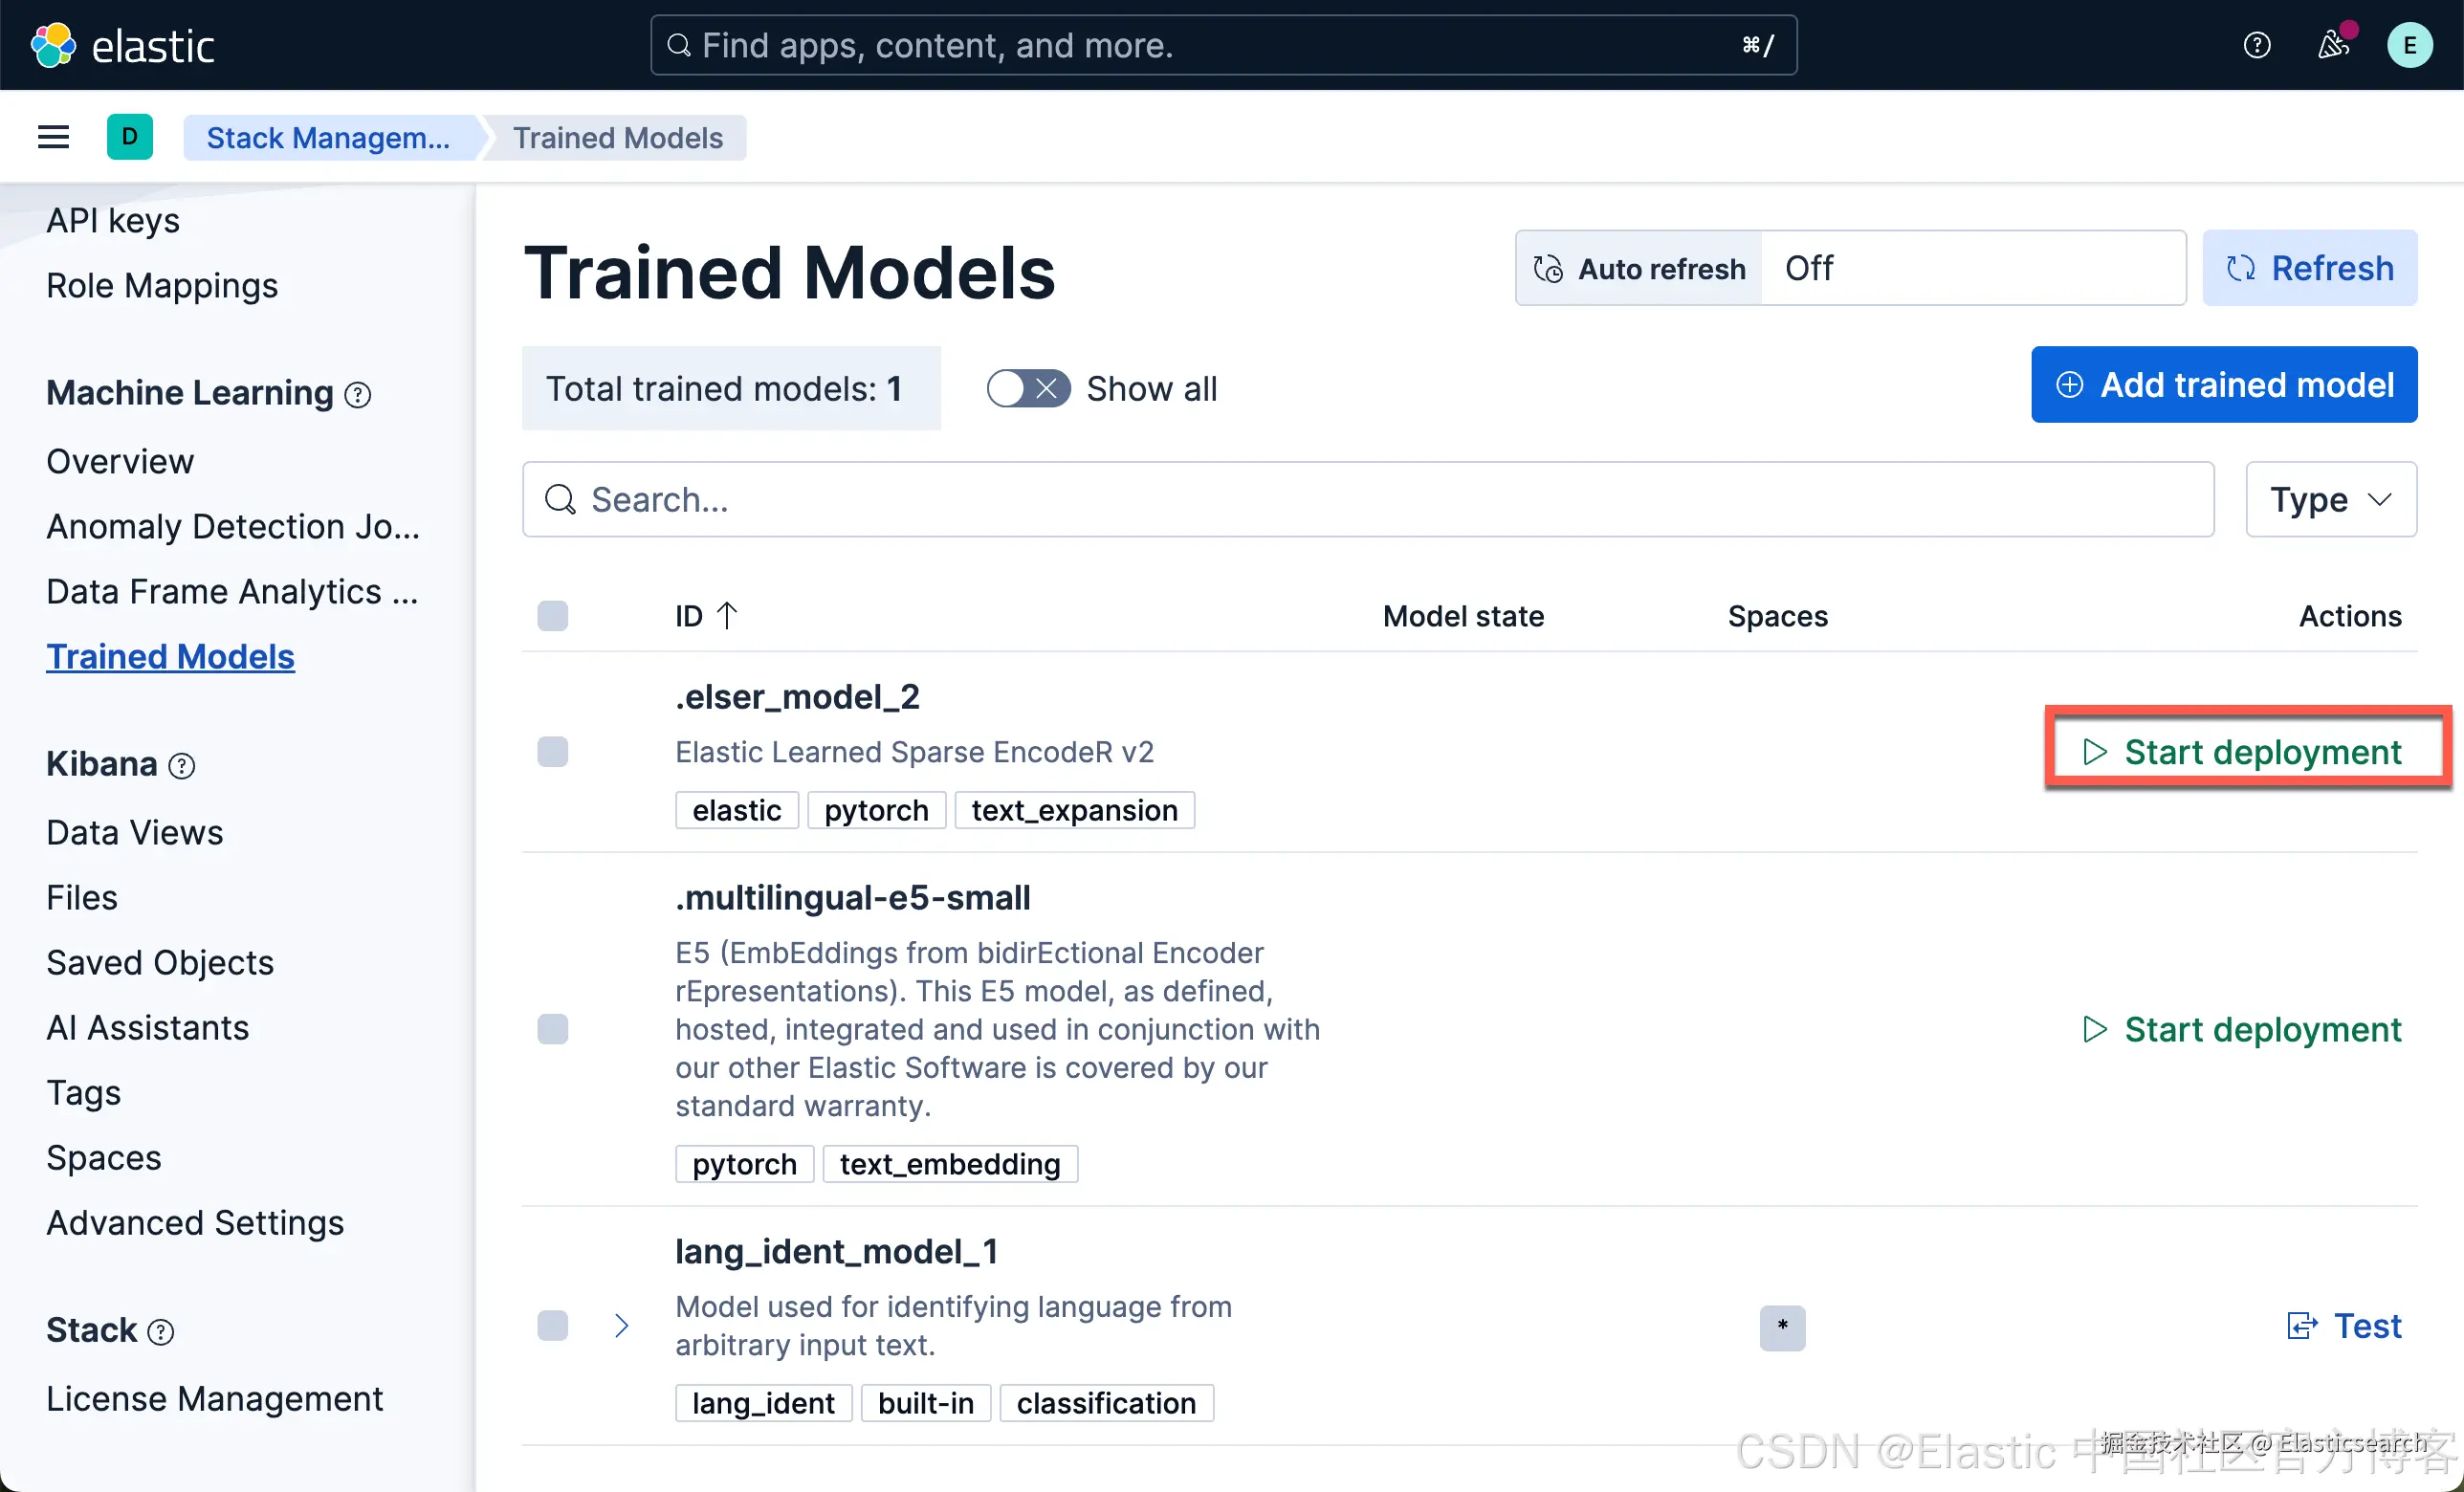Start deployment for .elser_model_2
Image resolution: width=2464 pixels, height=1492 pixels.
[x=2243, y=751]
